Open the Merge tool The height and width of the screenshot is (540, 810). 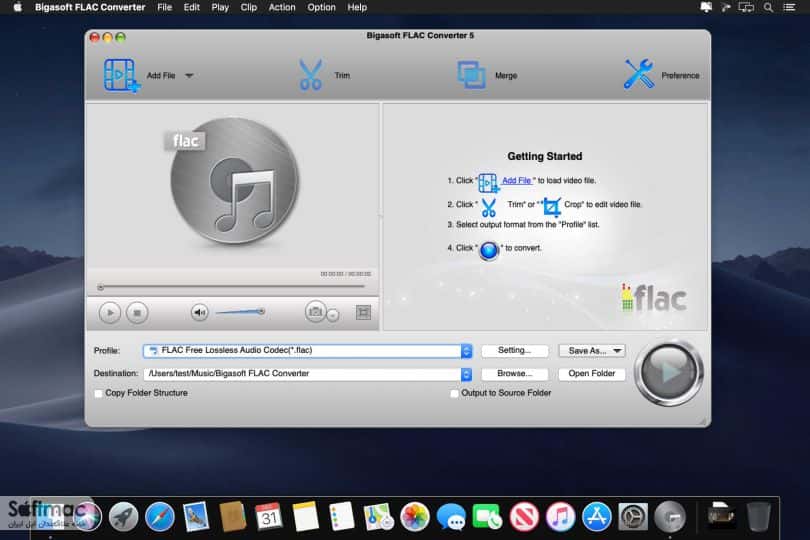click(471, 75)
